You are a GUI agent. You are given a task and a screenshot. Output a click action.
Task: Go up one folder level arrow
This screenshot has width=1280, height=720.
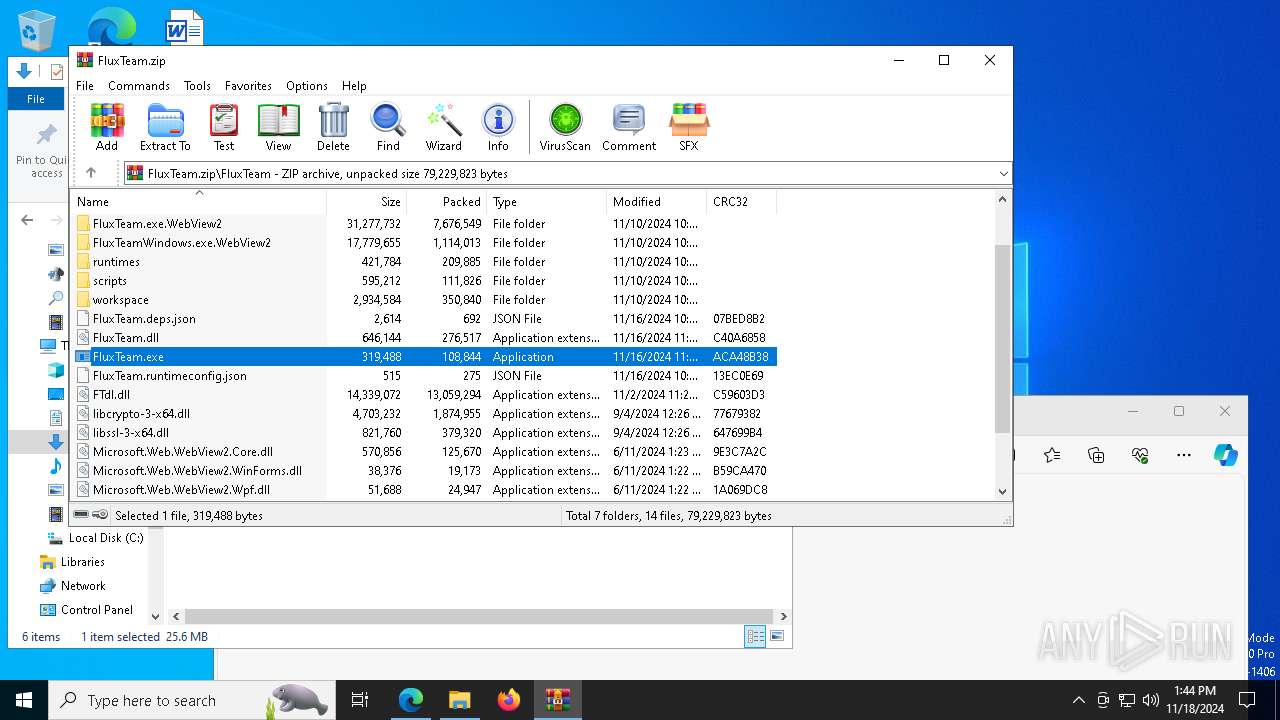(91, 173)
